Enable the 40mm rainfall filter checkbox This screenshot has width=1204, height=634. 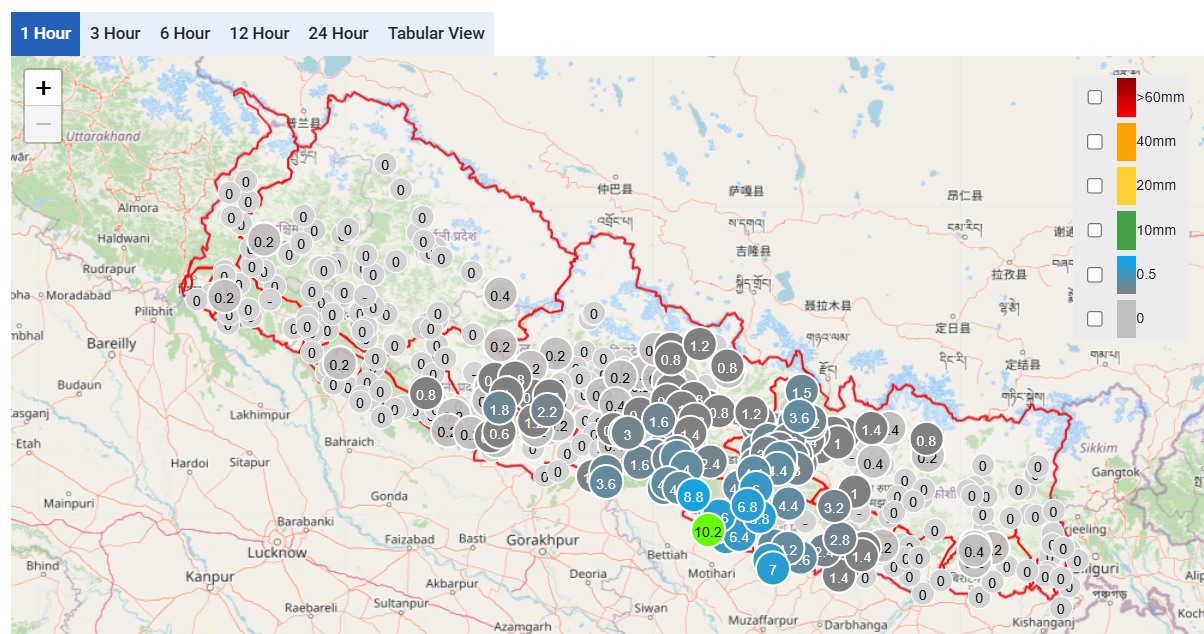point(1095,141)
